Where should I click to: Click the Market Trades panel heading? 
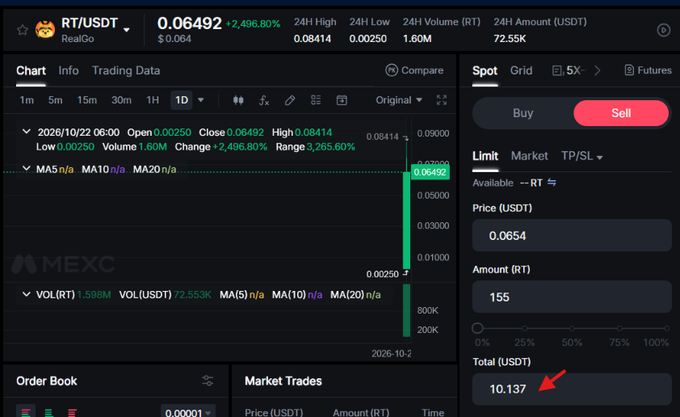(x=283, y=381)
